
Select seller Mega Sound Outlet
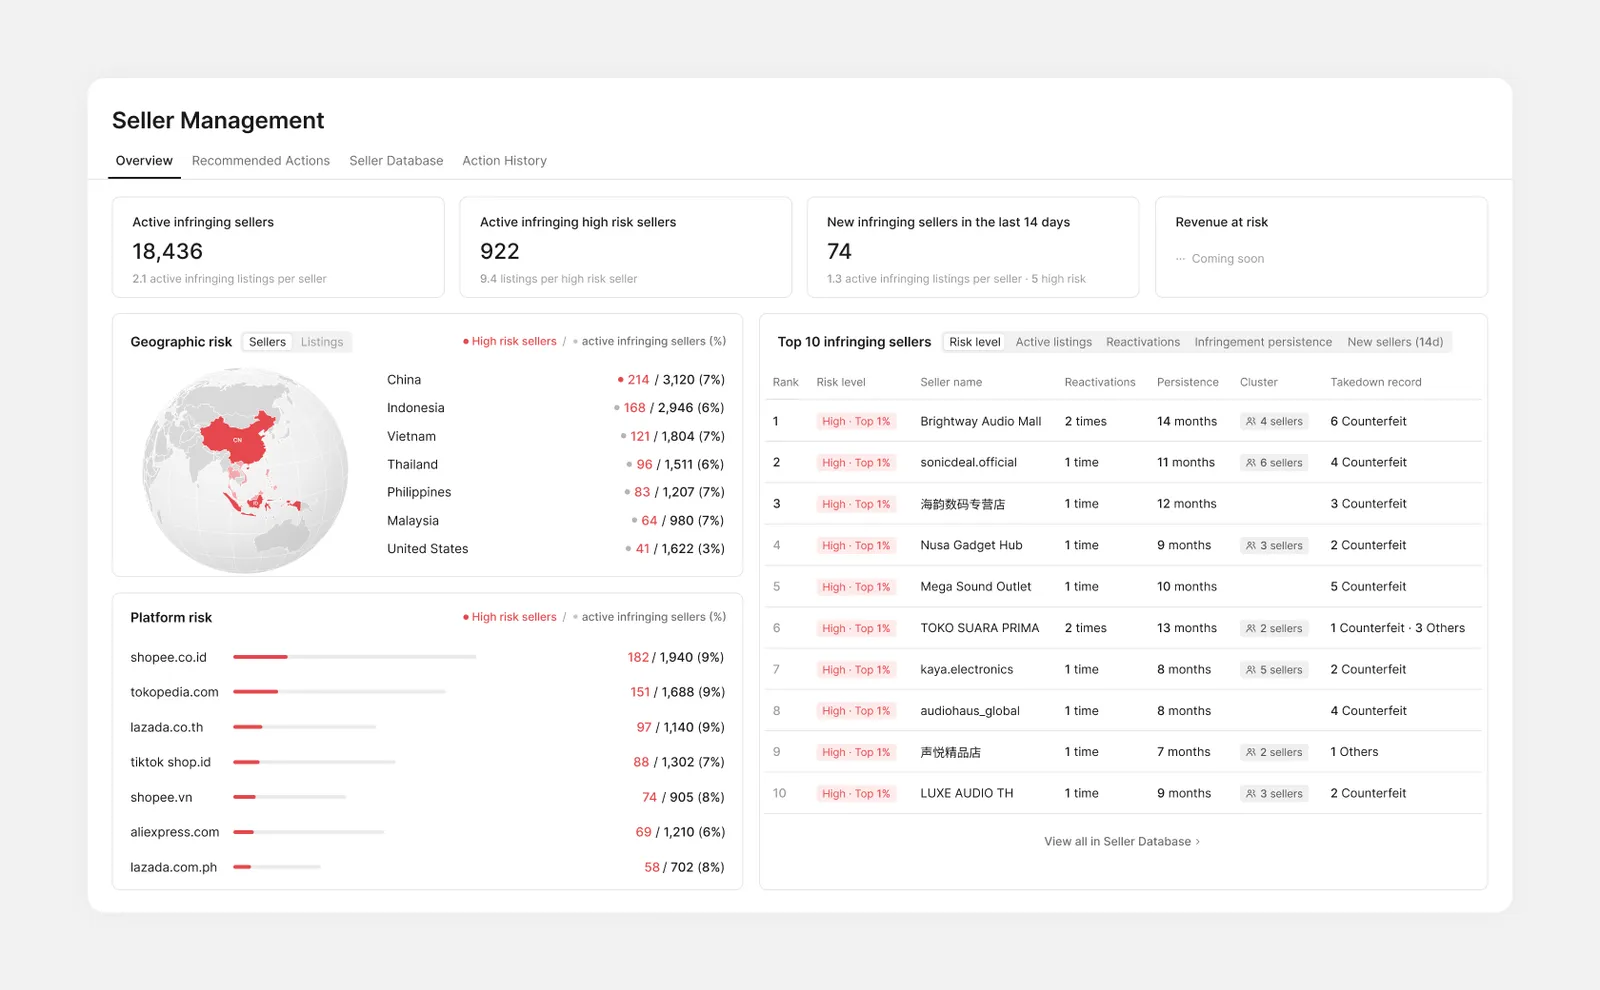point(976,587)
